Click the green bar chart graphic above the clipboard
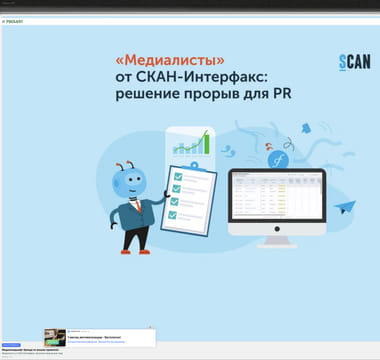The height and width of the screenshot is (360, 380). pos(191,143)
